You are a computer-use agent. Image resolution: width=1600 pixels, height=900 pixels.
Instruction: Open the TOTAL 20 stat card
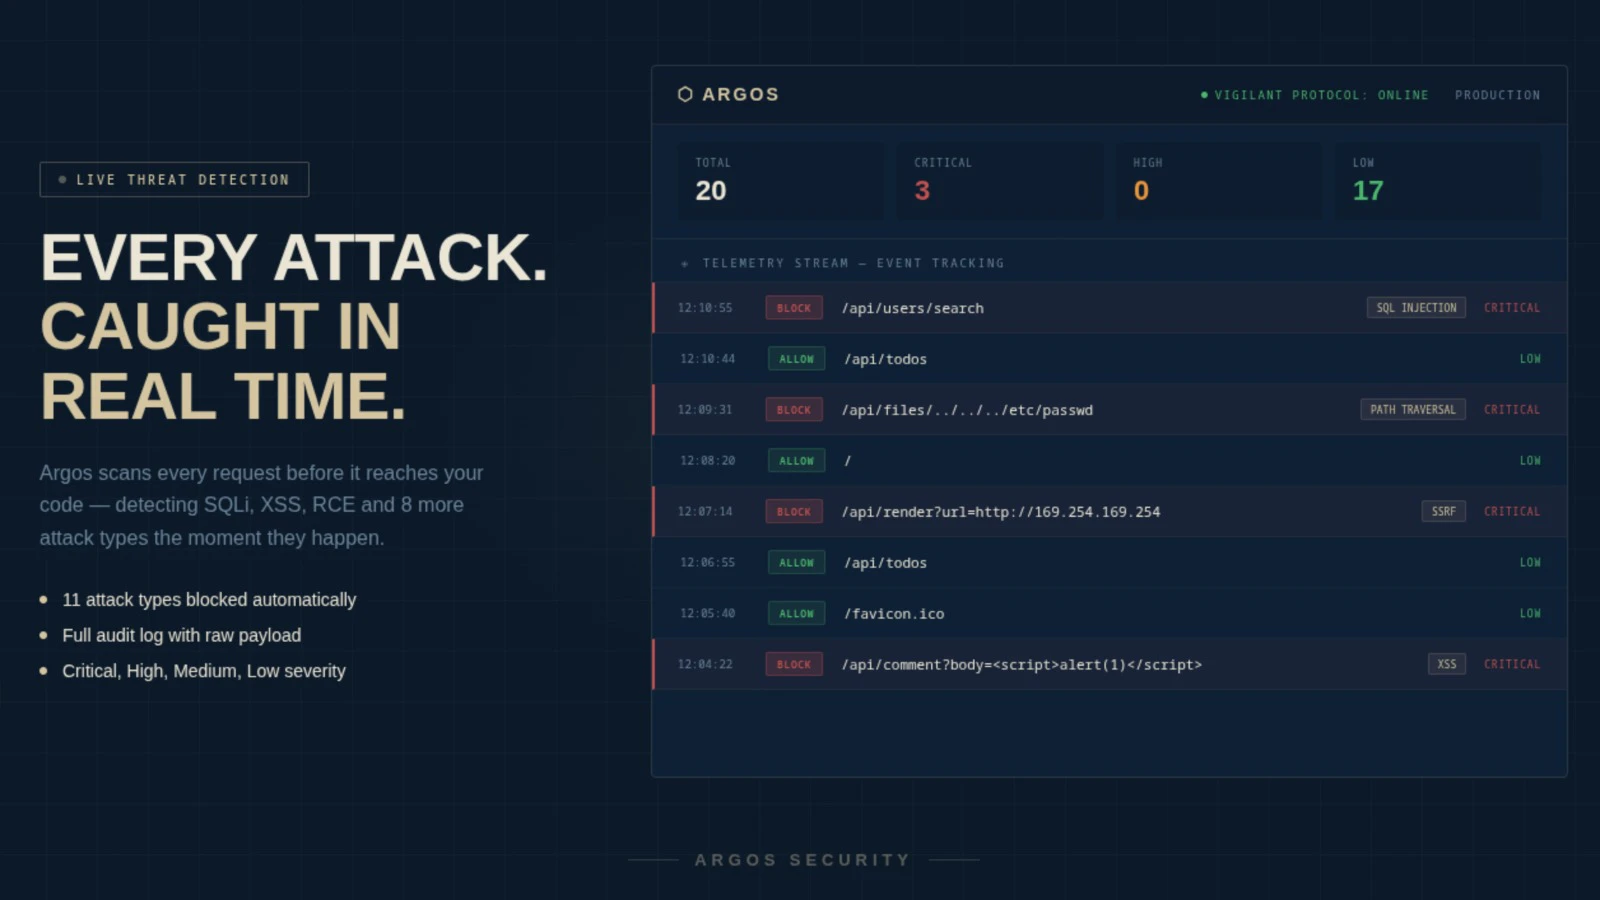[x=782, y=181]
